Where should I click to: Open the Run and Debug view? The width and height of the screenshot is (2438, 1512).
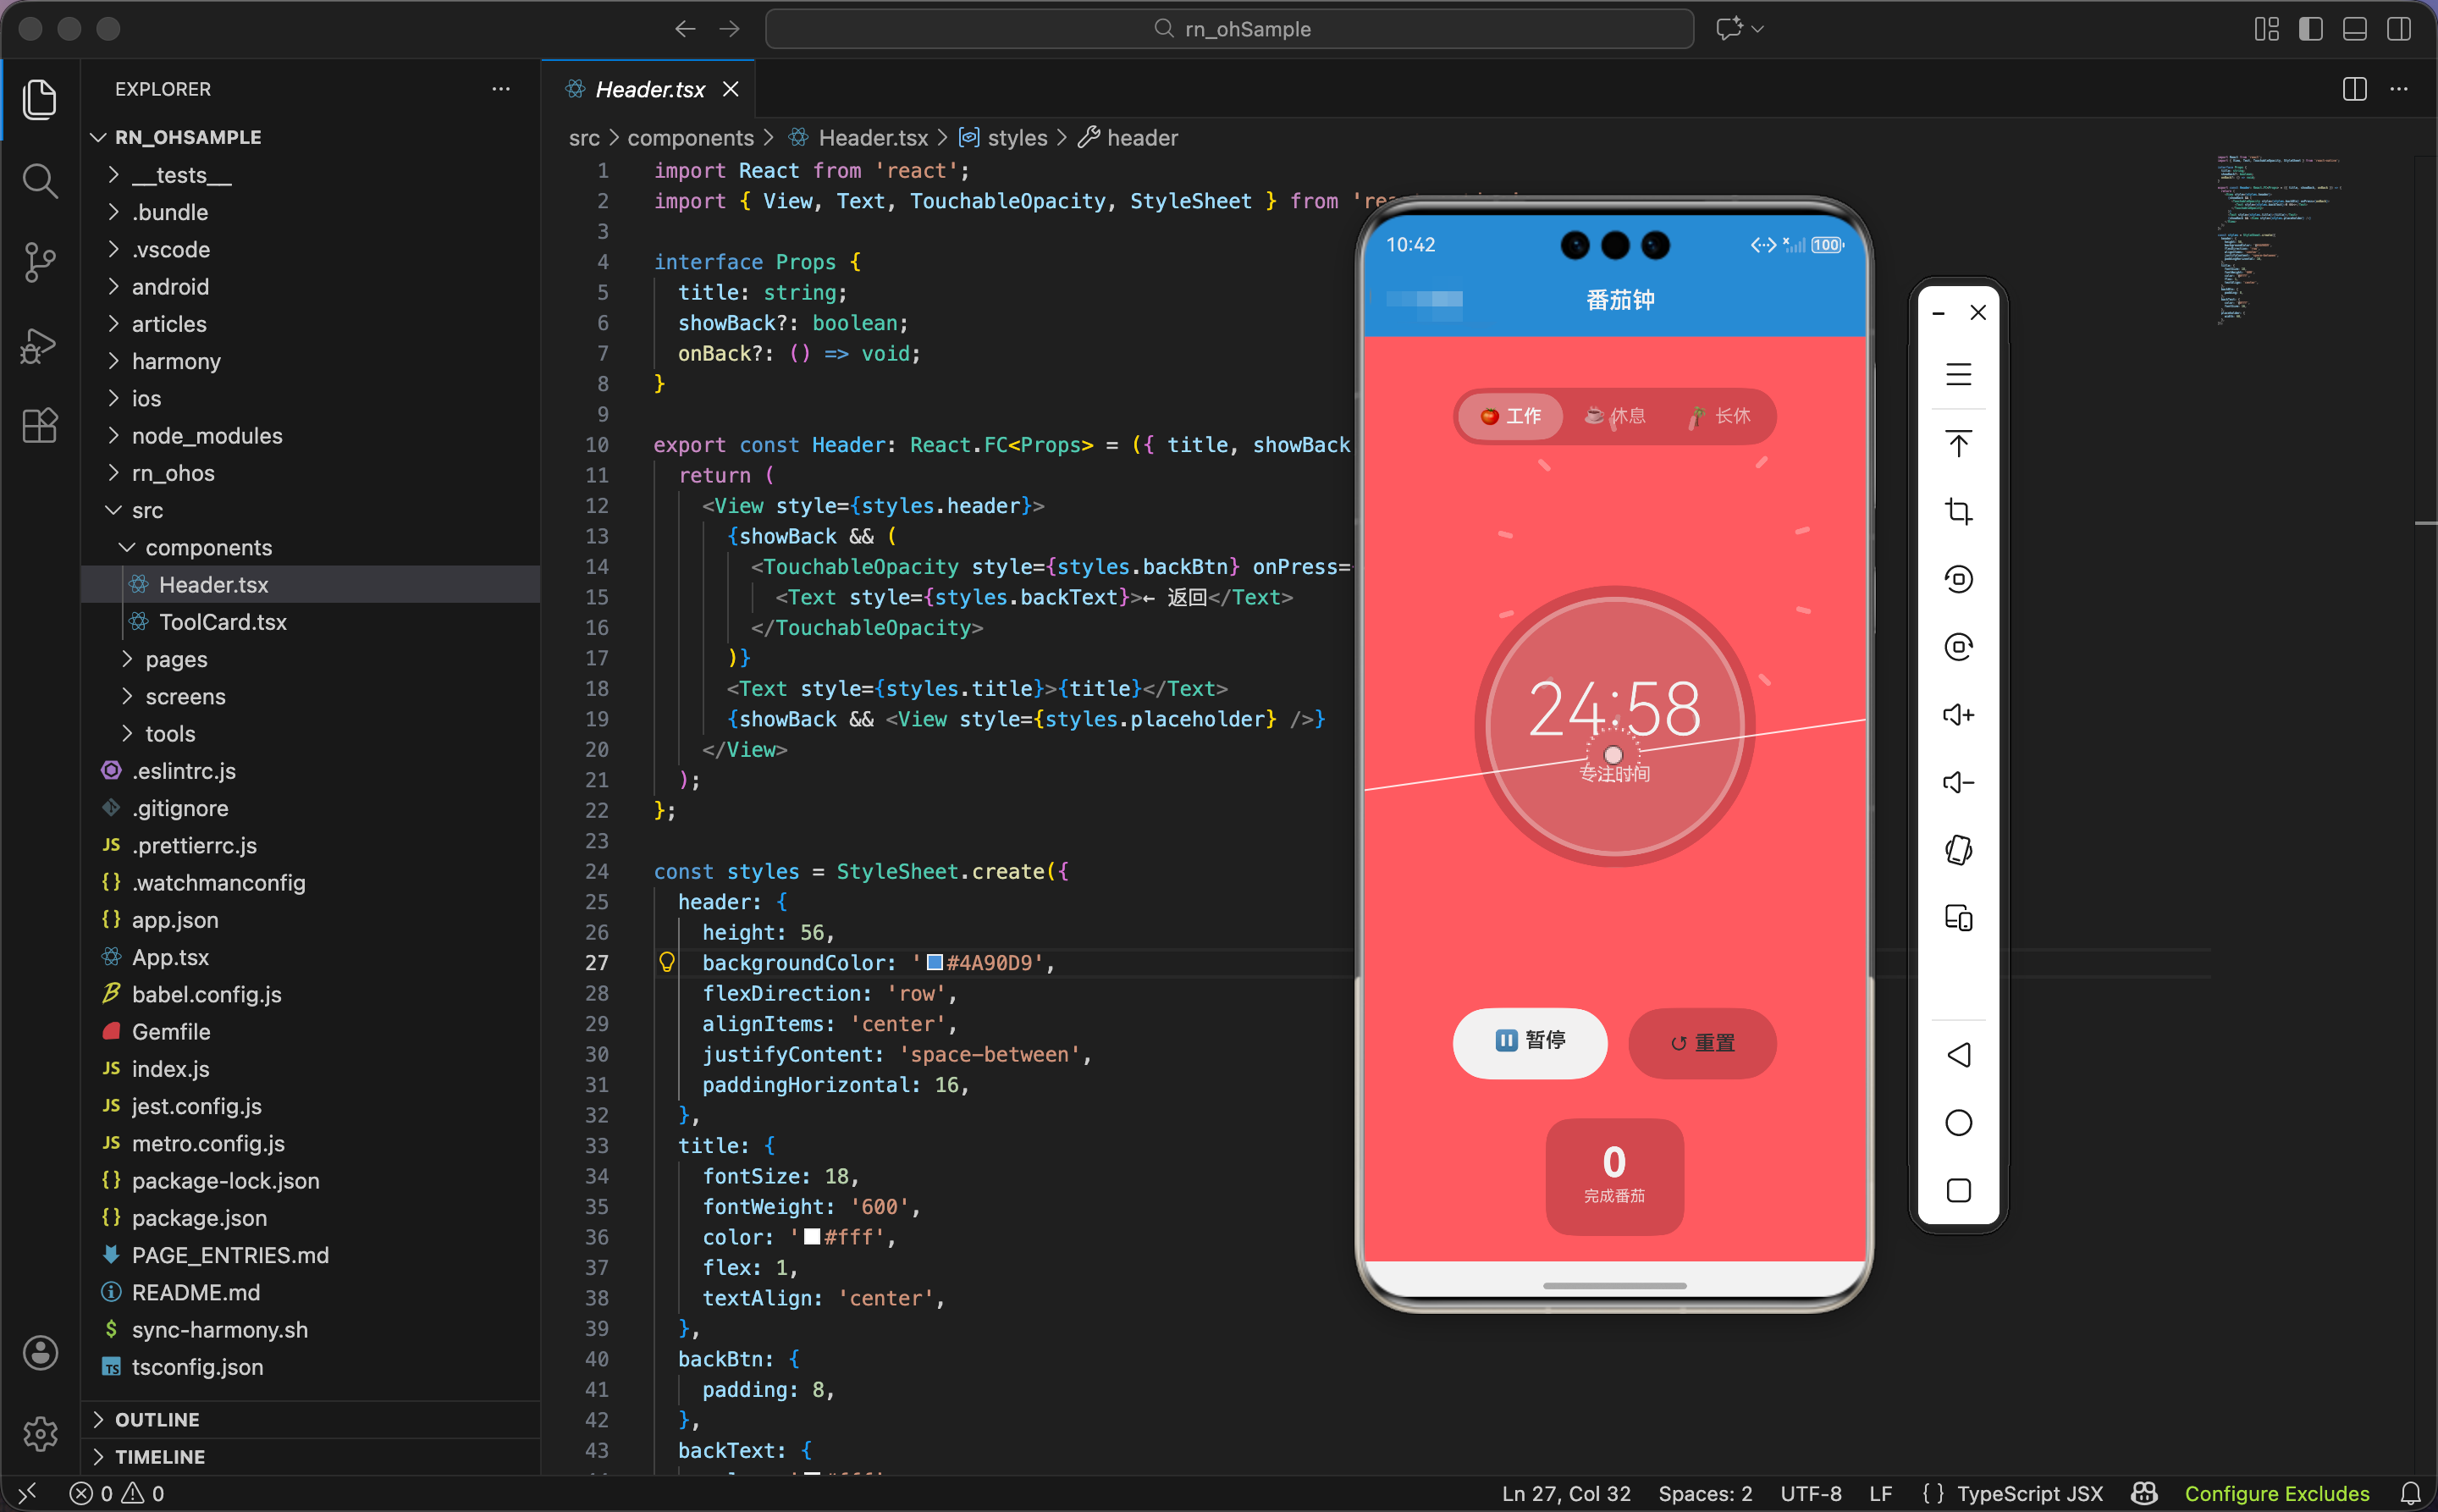39,345
